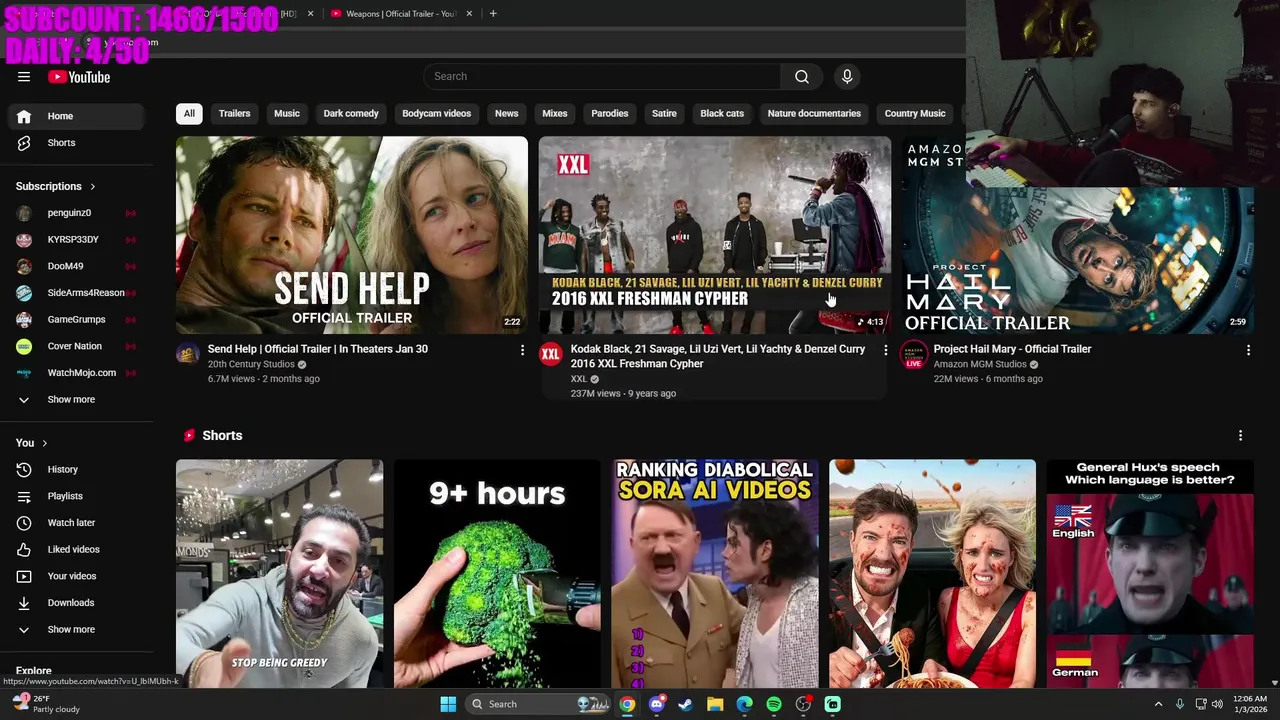Open Steam from taskbar

[685, 704]
